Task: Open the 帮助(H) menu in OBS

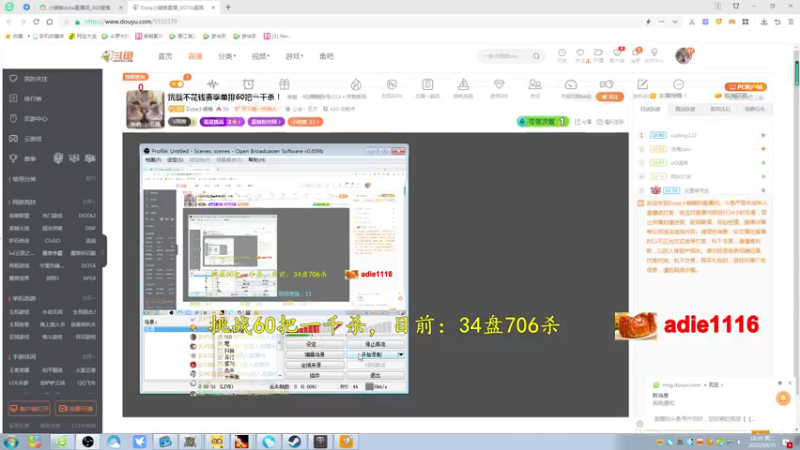Action: coord(257,160)
